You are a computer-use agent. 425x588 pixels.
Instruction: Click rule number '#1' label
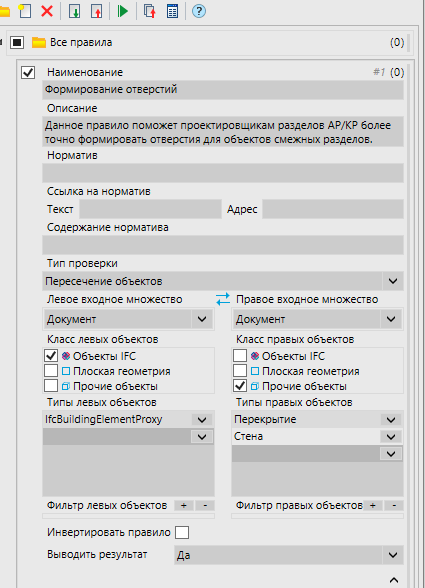click(x=379, y=72)
